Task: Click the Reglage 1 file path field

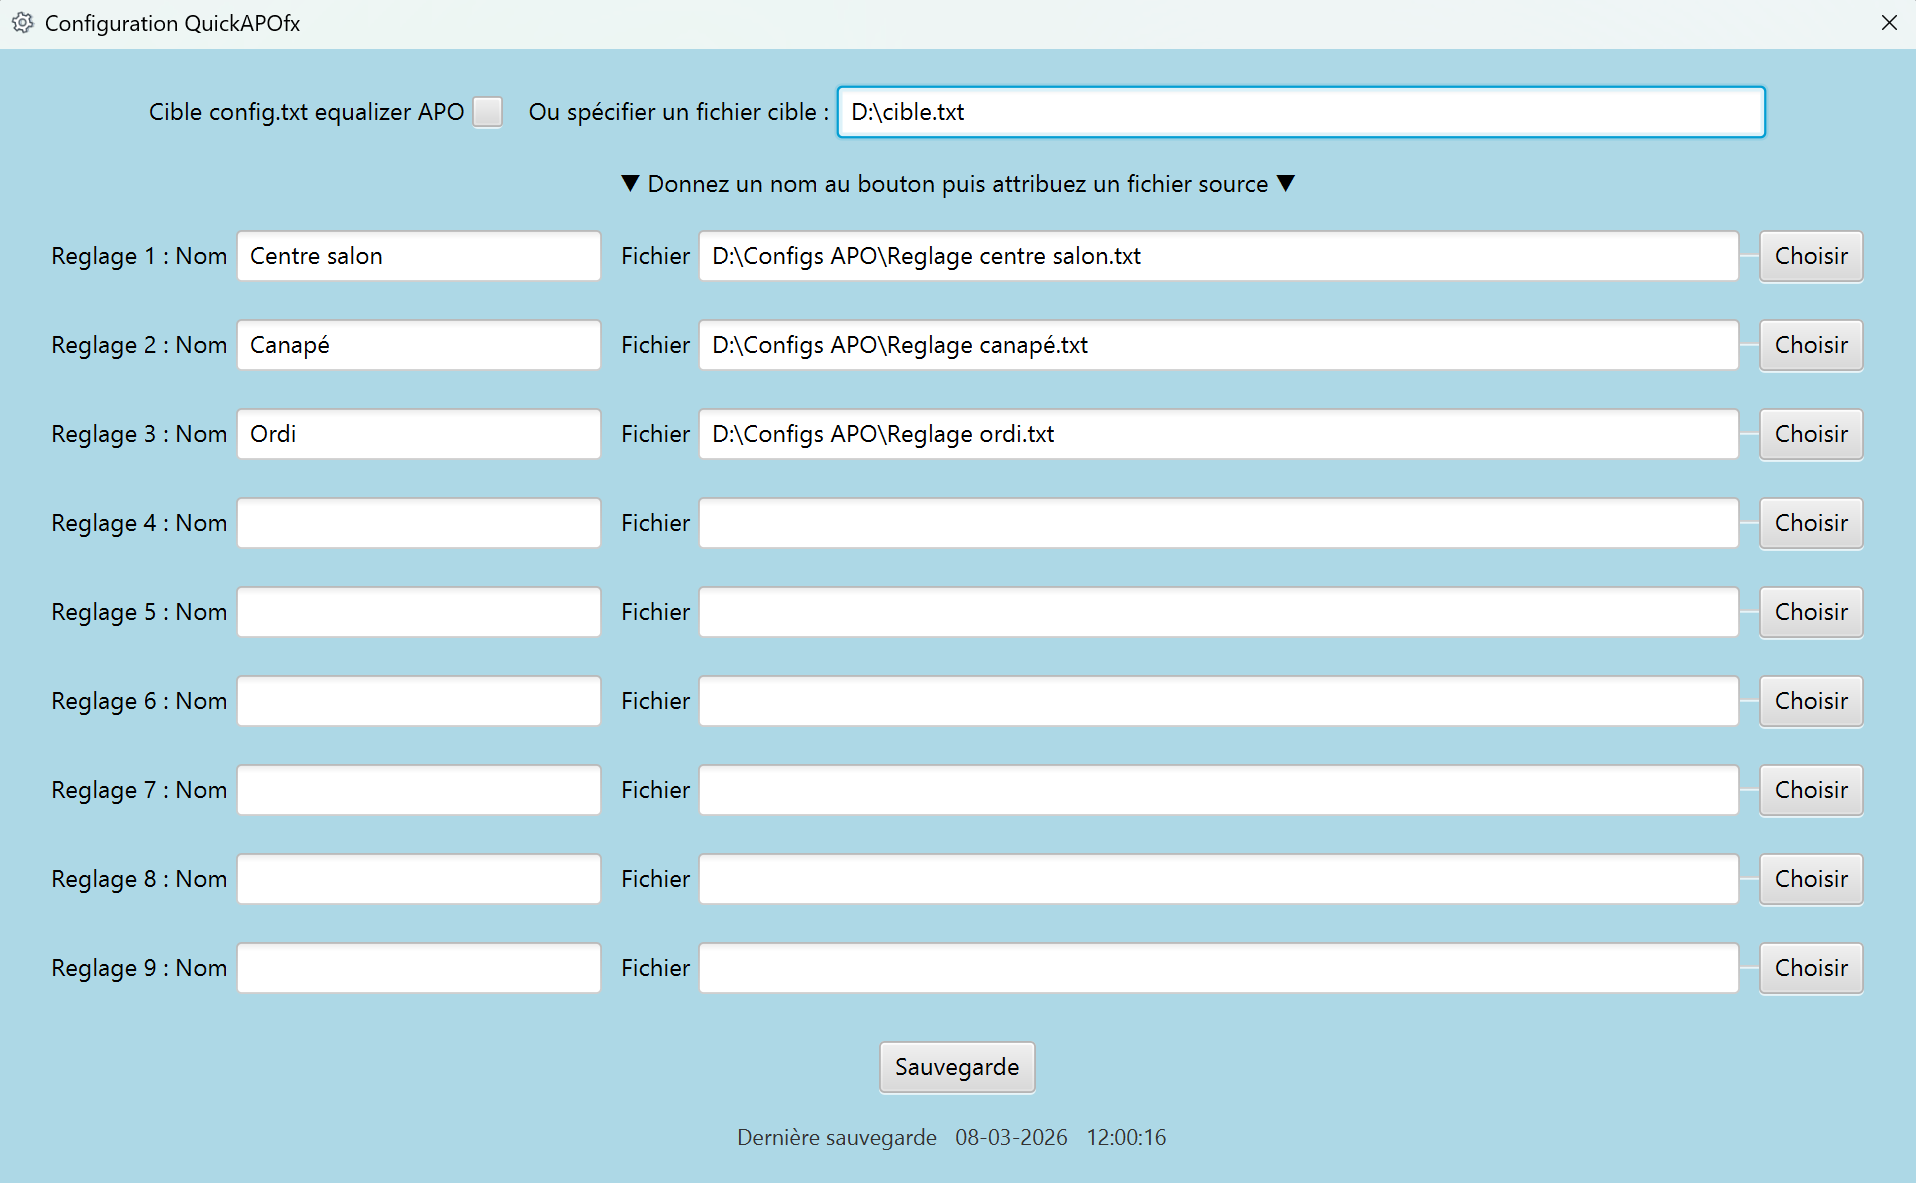Action: (x=1217, y=256)
